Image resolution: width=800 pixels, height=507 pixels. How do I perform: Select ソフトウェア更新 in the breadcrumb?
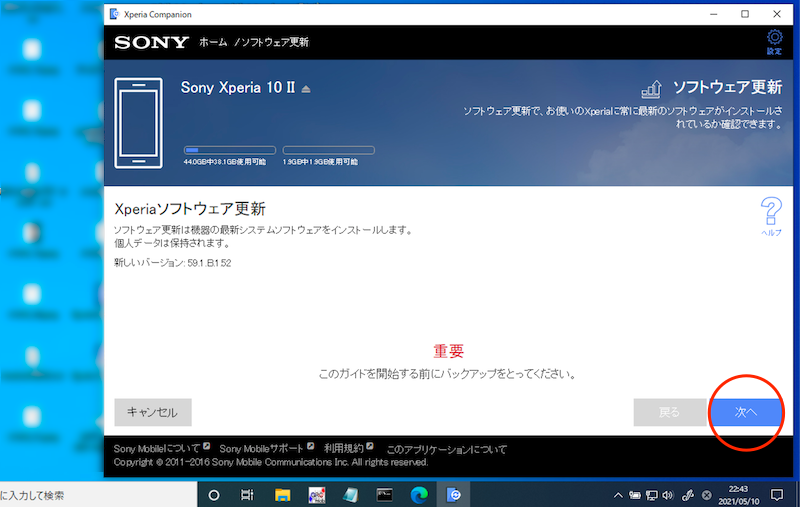point(274,43)
